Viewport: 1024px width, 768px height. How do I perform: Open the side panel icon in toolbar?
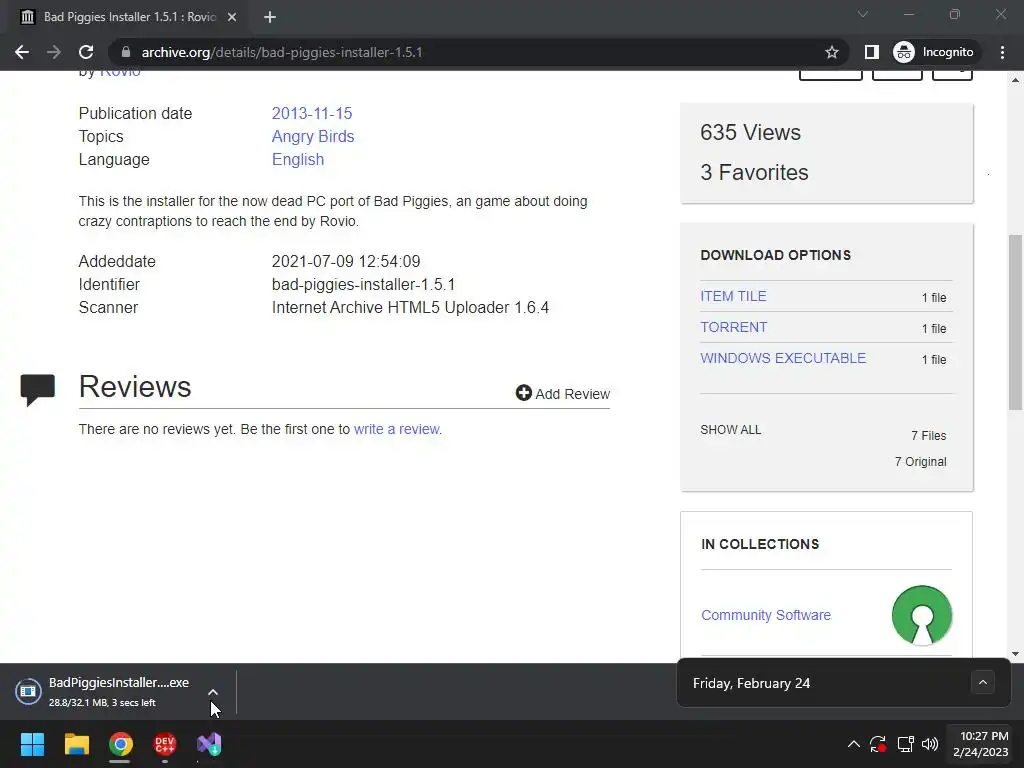click(872, 52)
